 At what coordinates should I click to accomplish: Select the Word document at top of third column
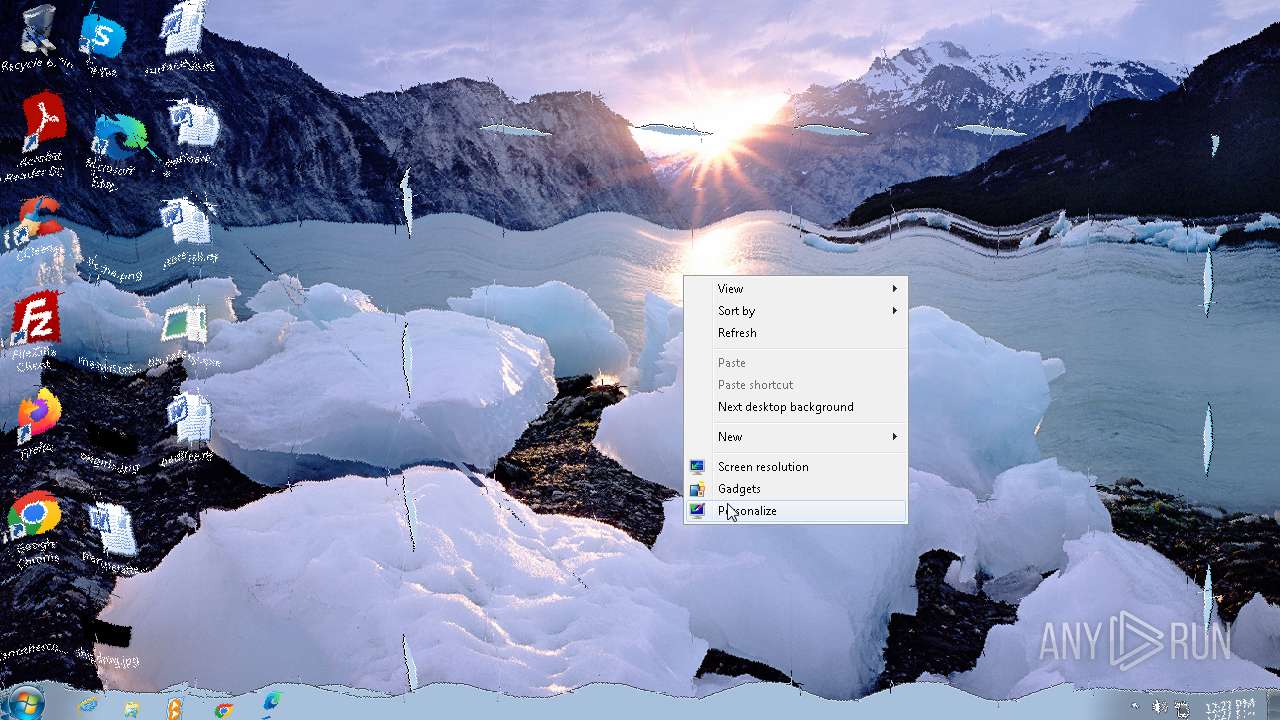[182, 36]
